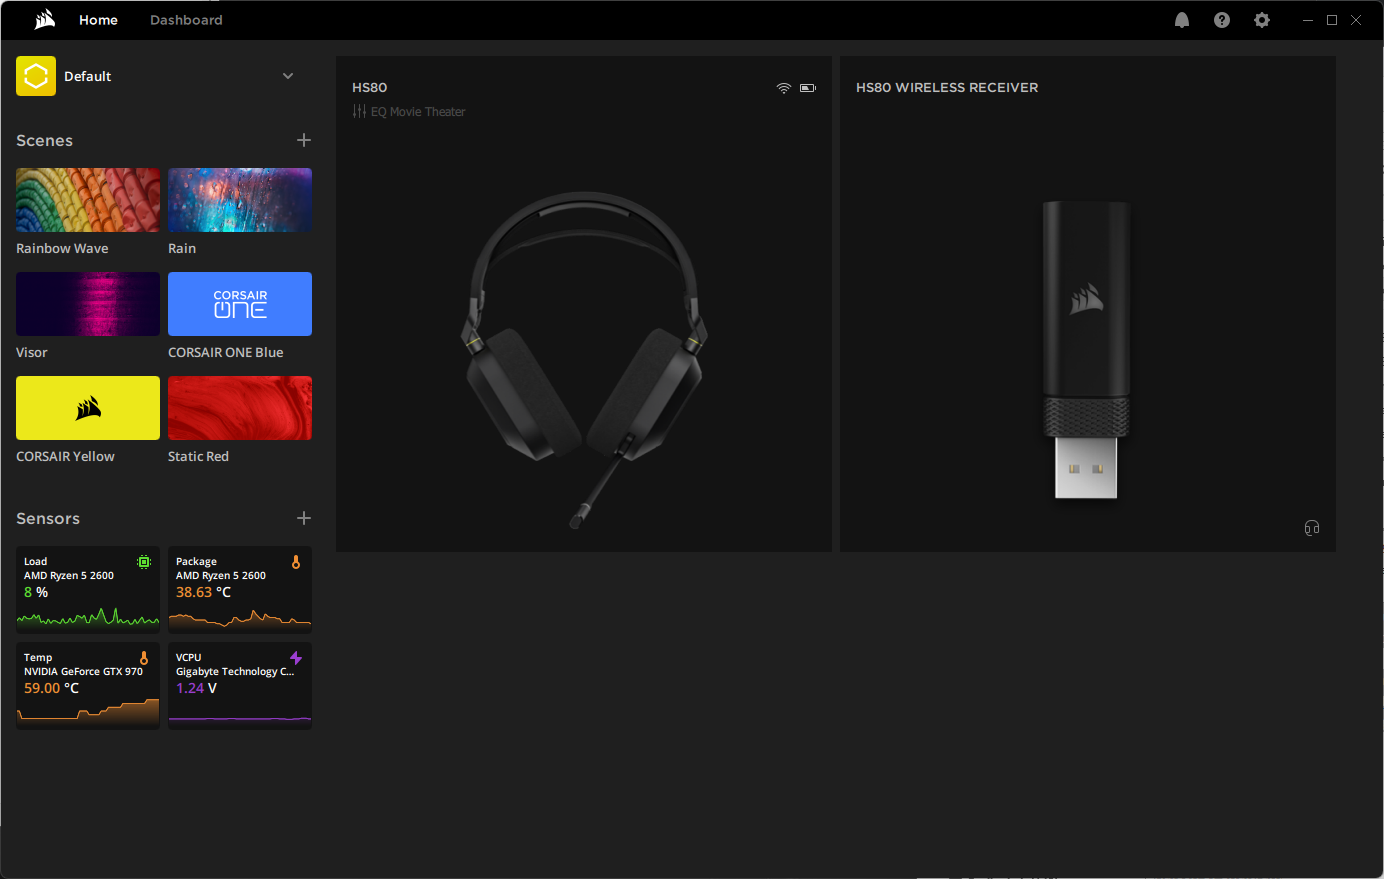The image size is (1384, 879).
Task: Click the 59.00 °C GPU temperature value
Action: (x=51, y=688)
